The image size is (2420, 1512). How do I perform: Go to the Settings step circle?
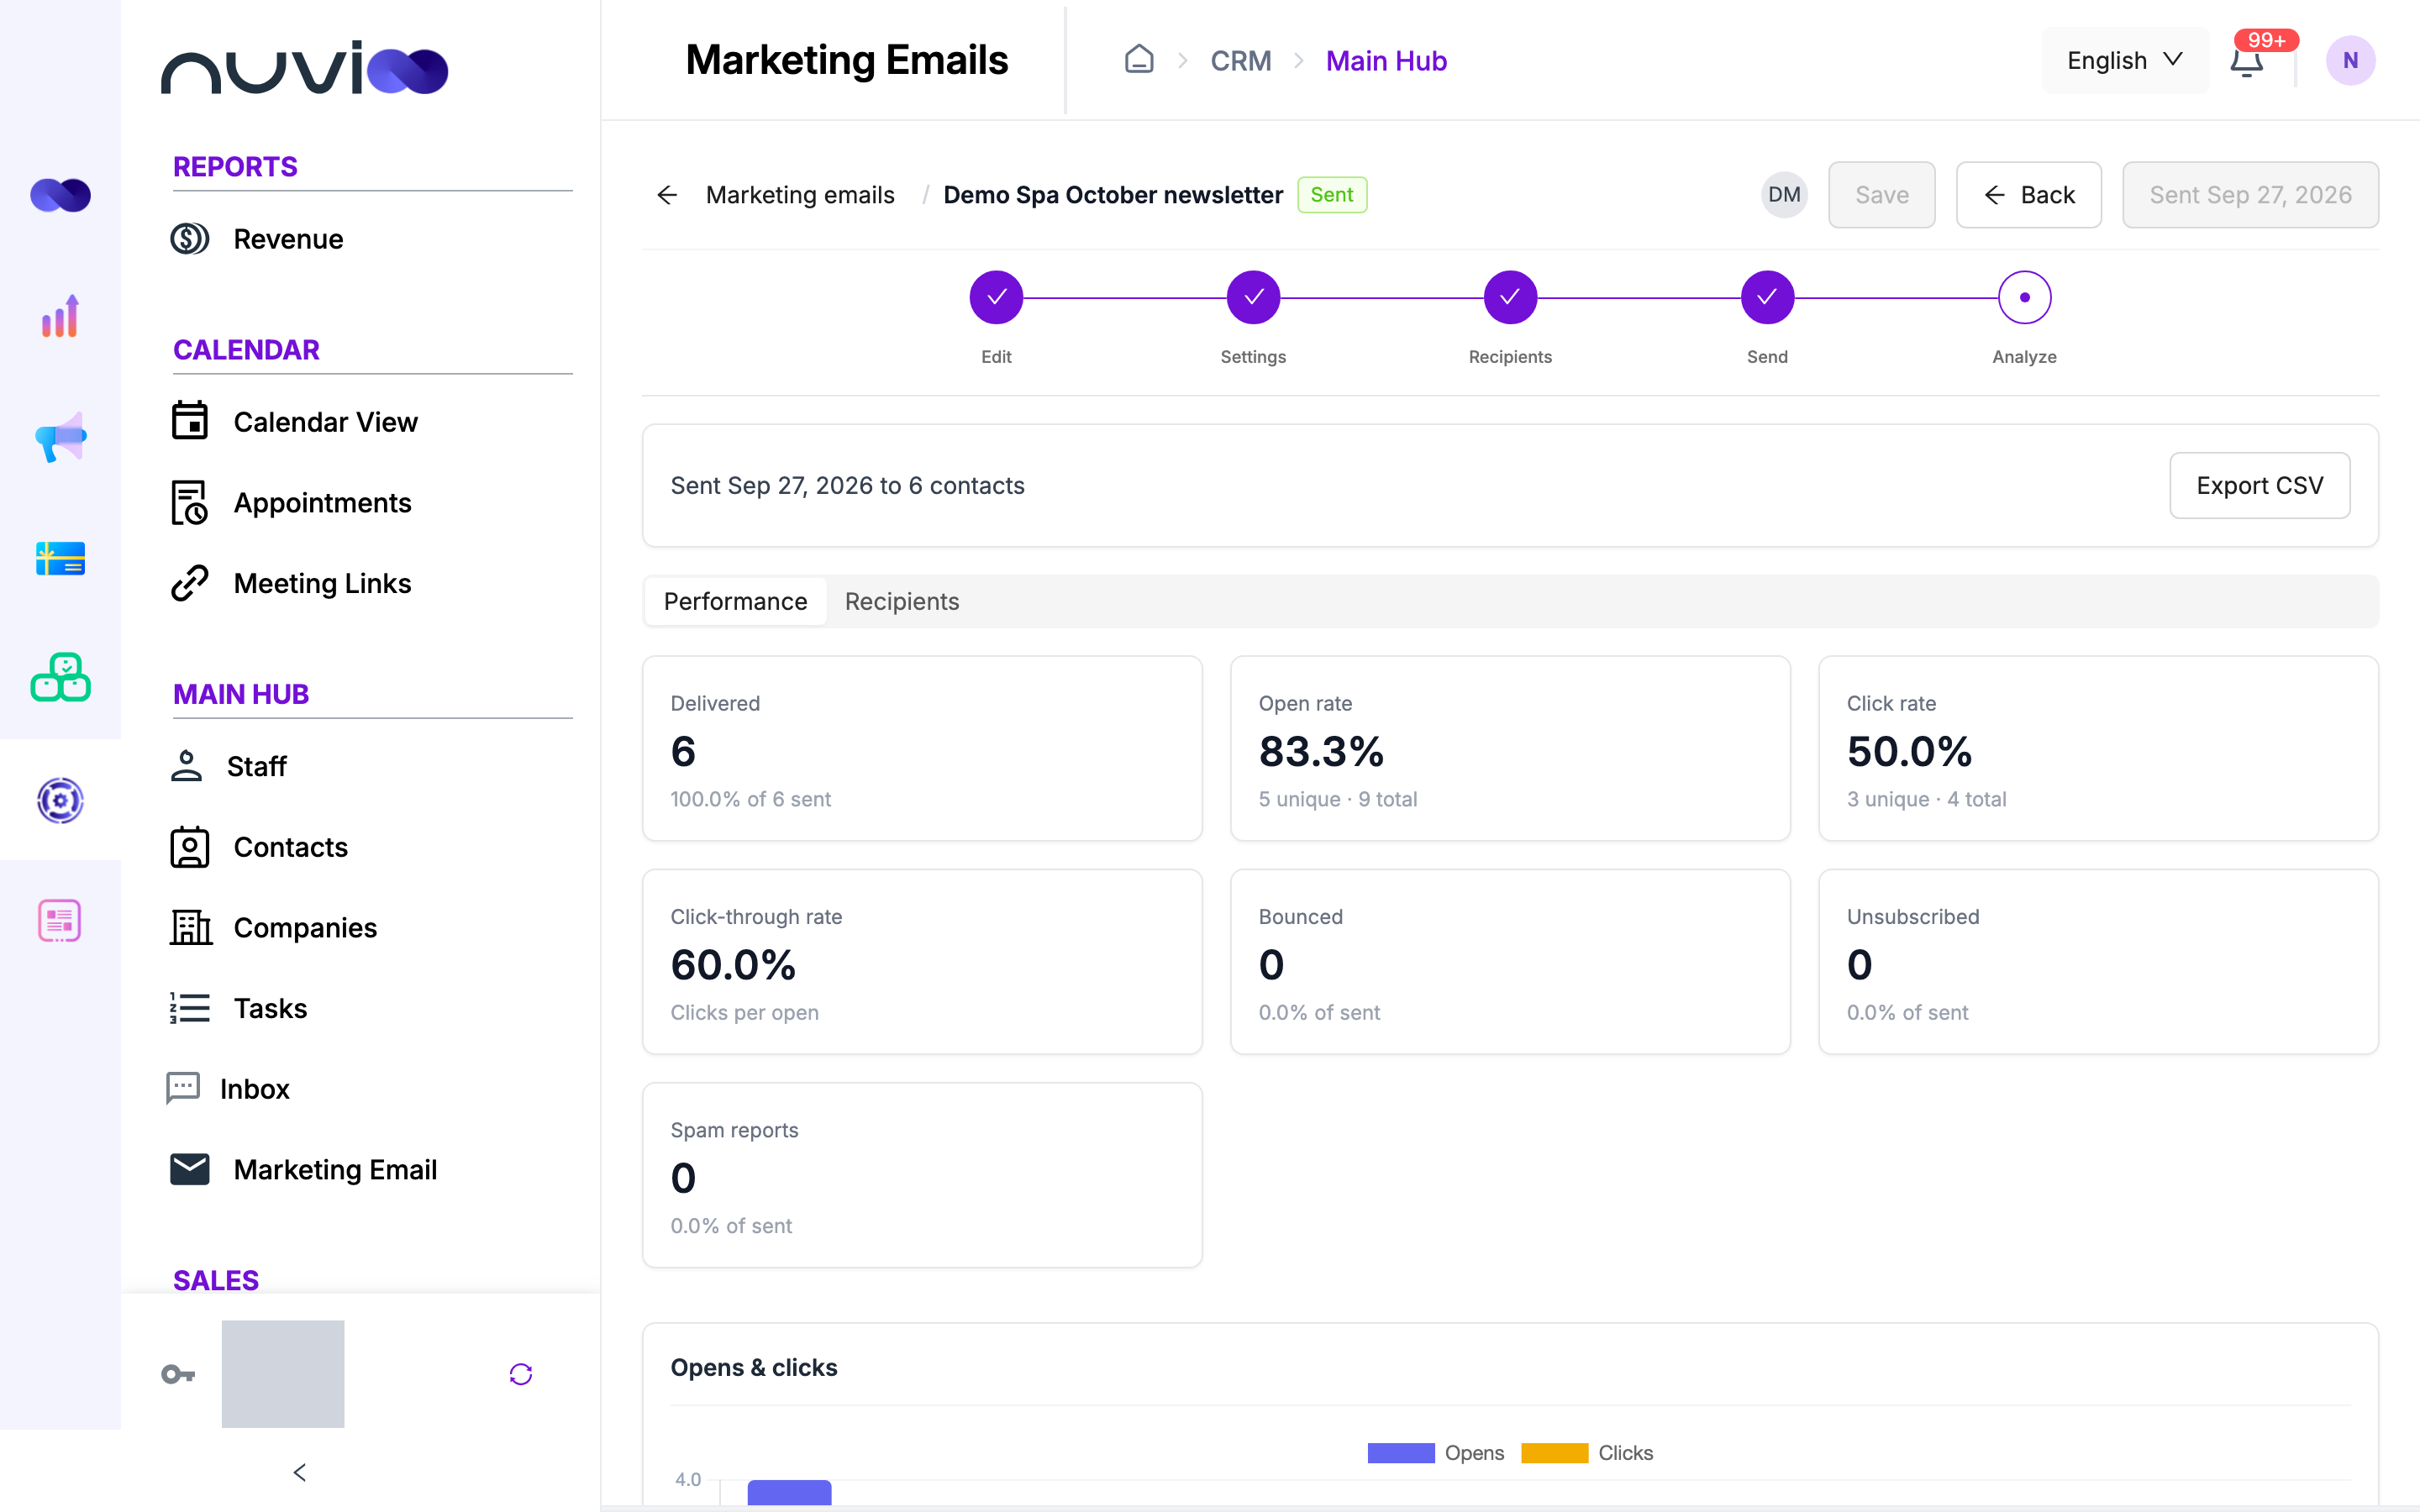tap(1253, 297)
